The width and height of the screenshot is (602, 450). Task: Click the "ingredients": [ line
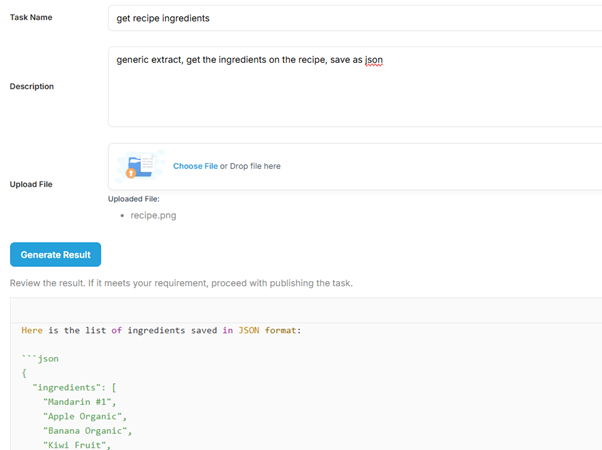click(74, 387)
